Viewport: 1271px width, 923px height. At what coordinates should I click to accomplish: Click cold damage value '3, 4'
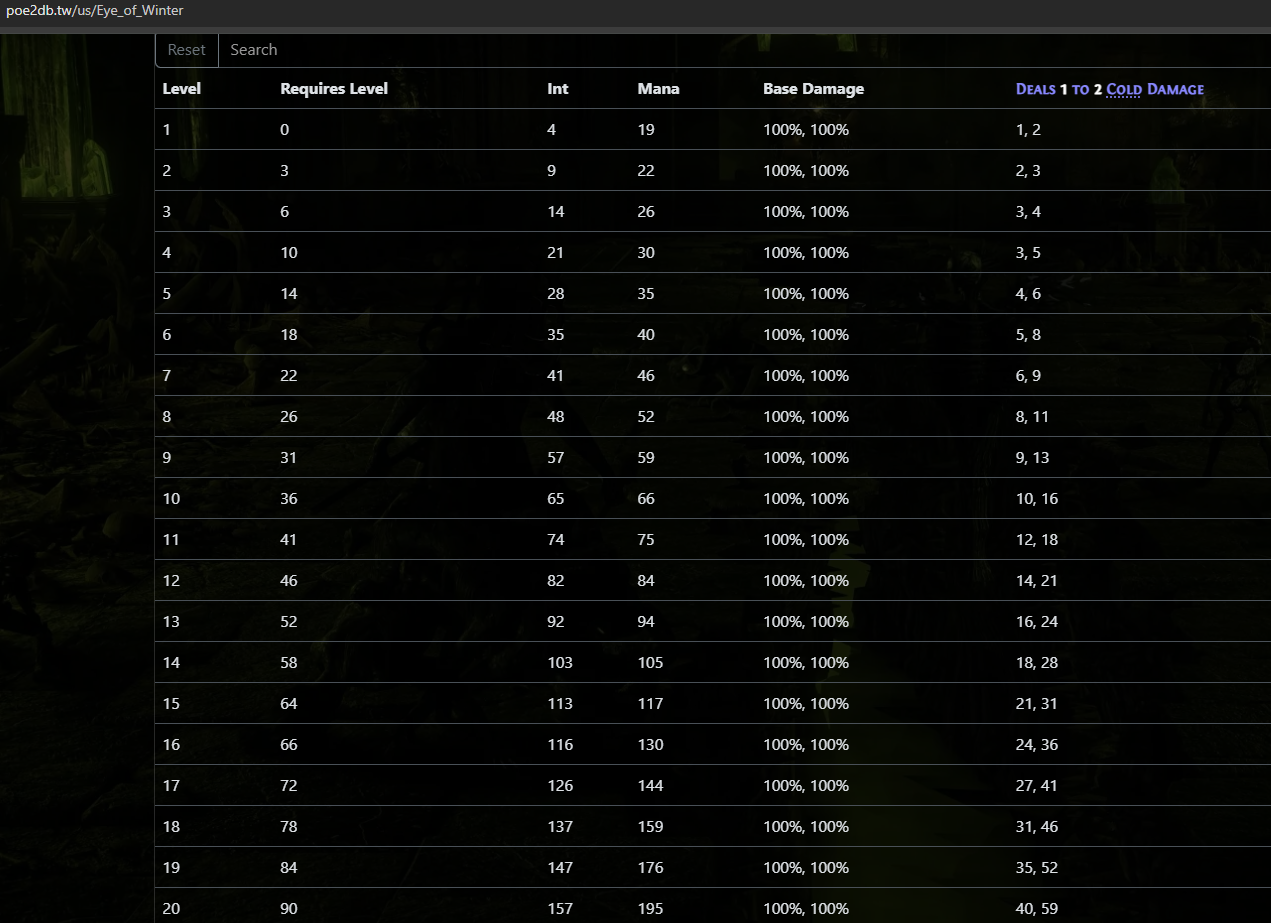[1028, 212]
